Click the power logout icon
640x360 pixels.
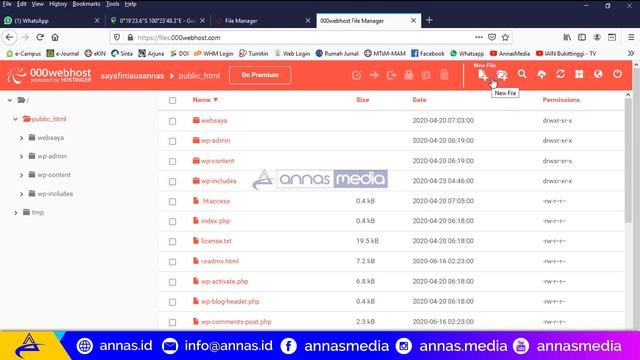pos(617,74)
